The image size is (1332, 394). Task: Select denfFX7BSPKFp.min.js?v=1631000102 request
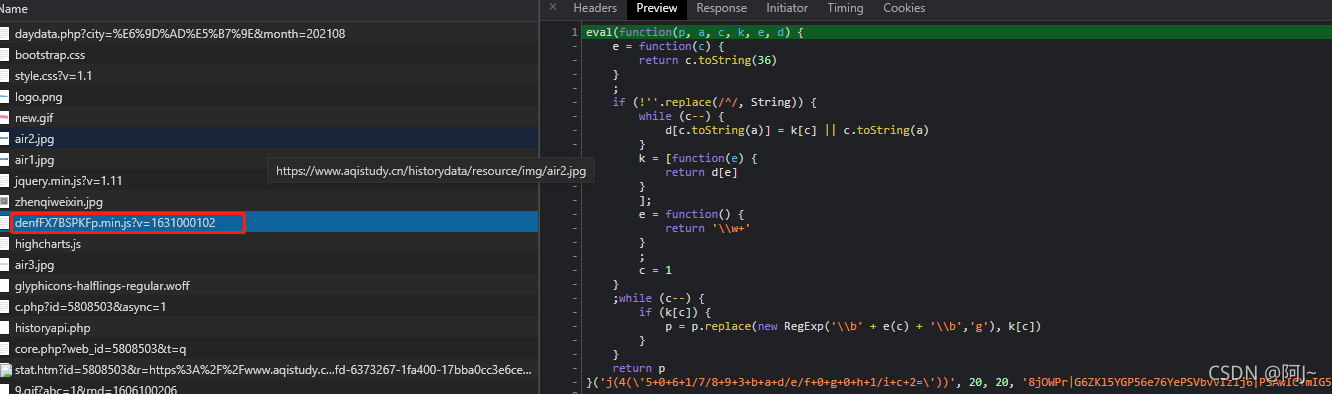point(269,223)
